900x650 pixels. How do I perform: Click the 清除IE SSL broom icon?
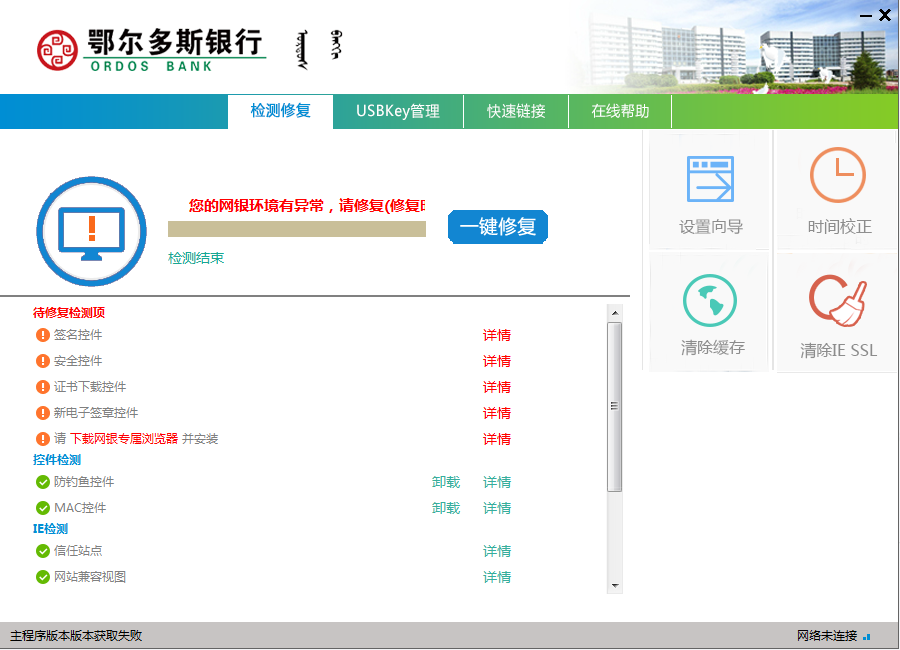(x=838, y=301)
